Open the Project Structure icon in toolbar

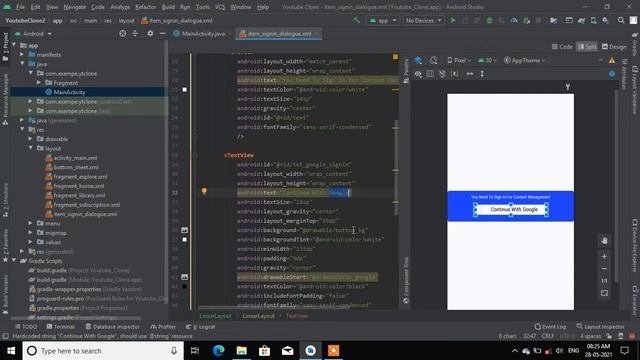click(x=553, y=20)
